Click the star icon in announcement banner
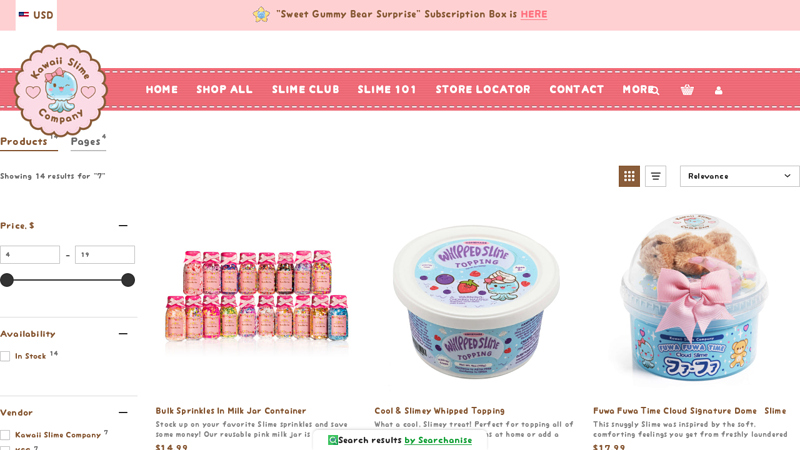 tap(261, 14)
